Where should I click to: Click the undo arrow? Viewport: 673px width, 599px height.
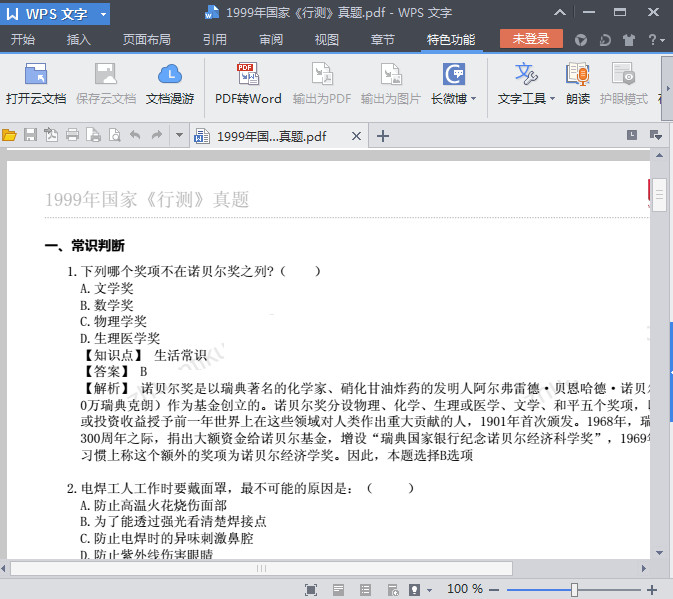(x=135, y=136)
